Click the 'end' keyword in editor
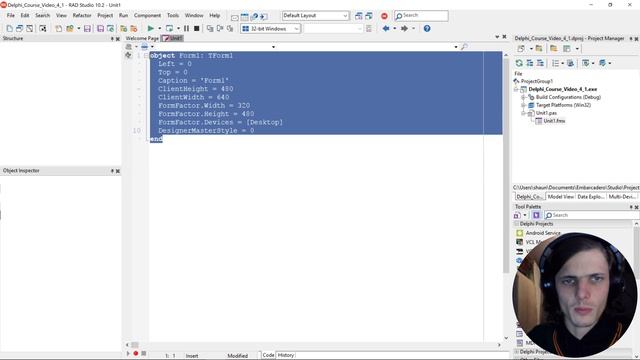 click(156, 139)
